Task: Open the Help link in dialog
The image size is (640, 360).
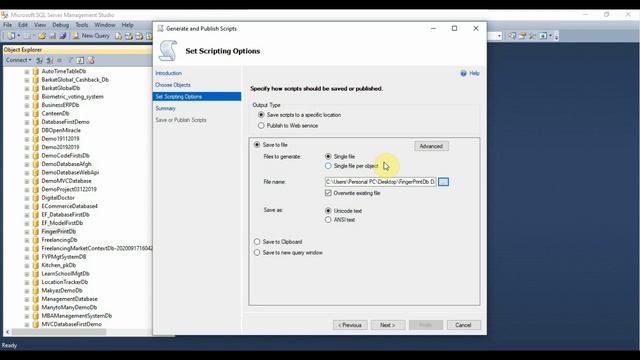Action: point(474,73)
